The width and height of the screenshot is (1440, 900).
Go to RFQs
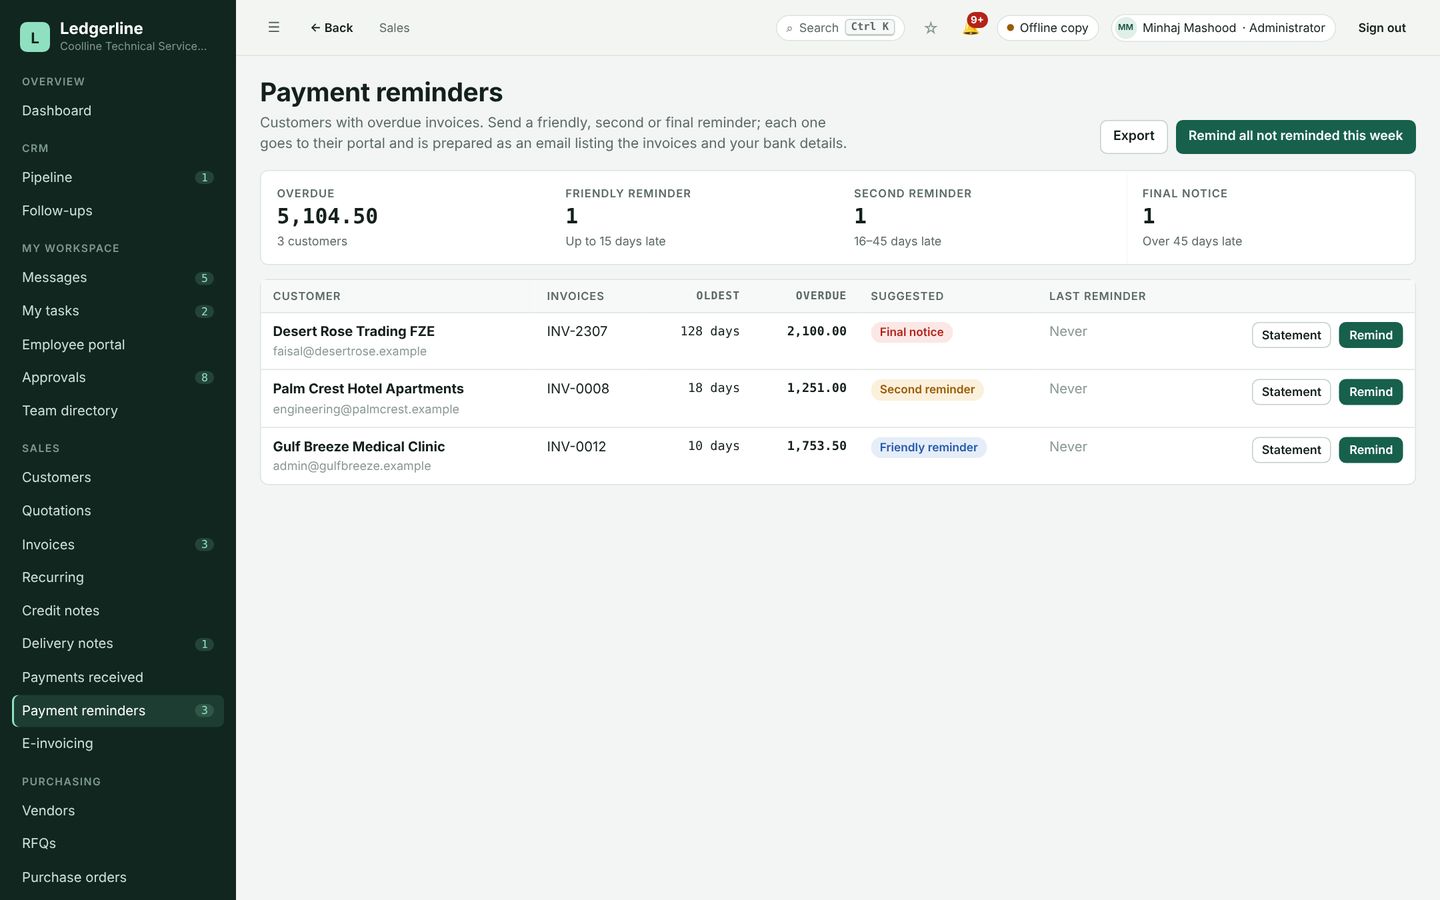point(118,844)
